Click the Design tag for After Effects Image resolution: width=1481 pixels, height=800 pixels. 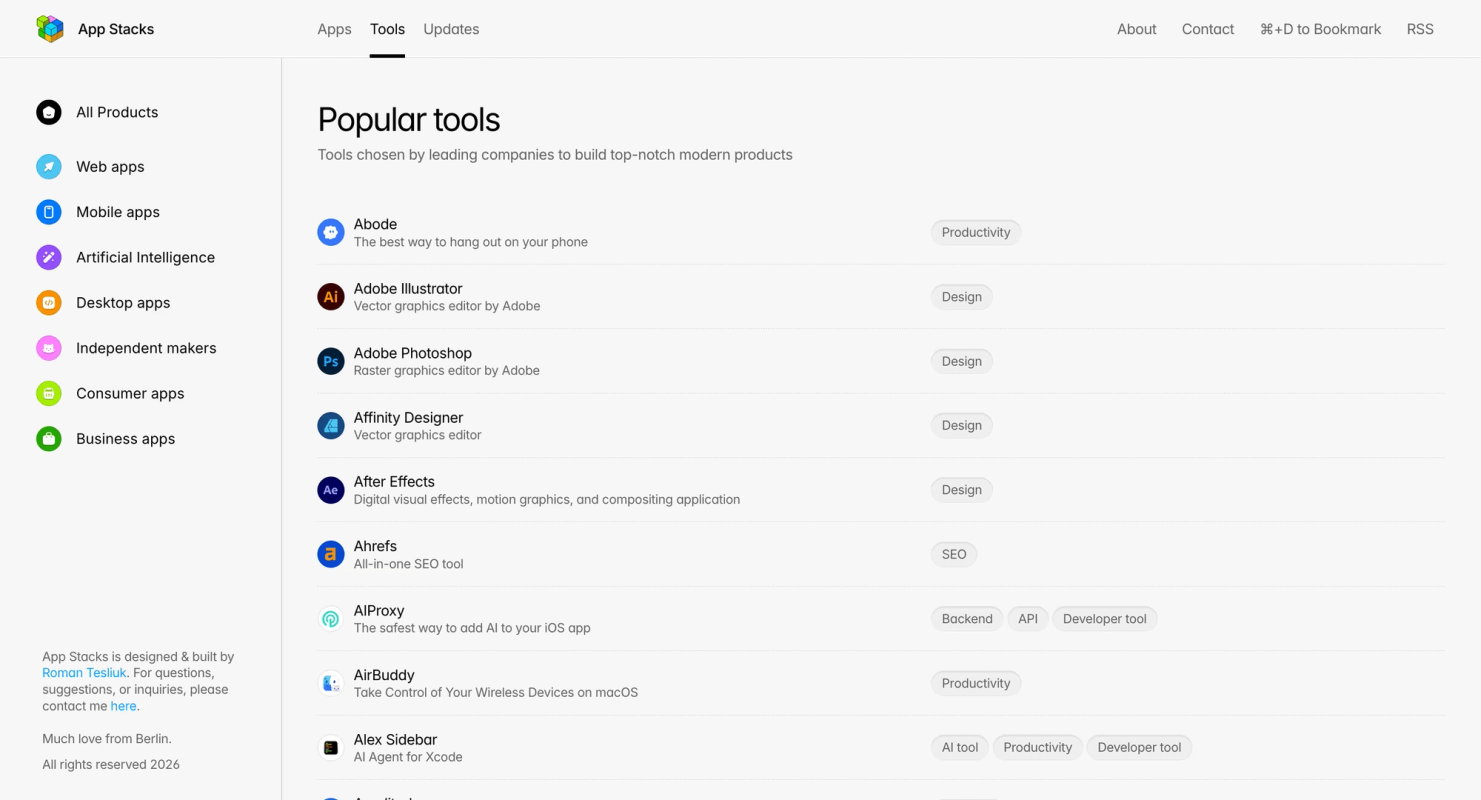(961, 490)
